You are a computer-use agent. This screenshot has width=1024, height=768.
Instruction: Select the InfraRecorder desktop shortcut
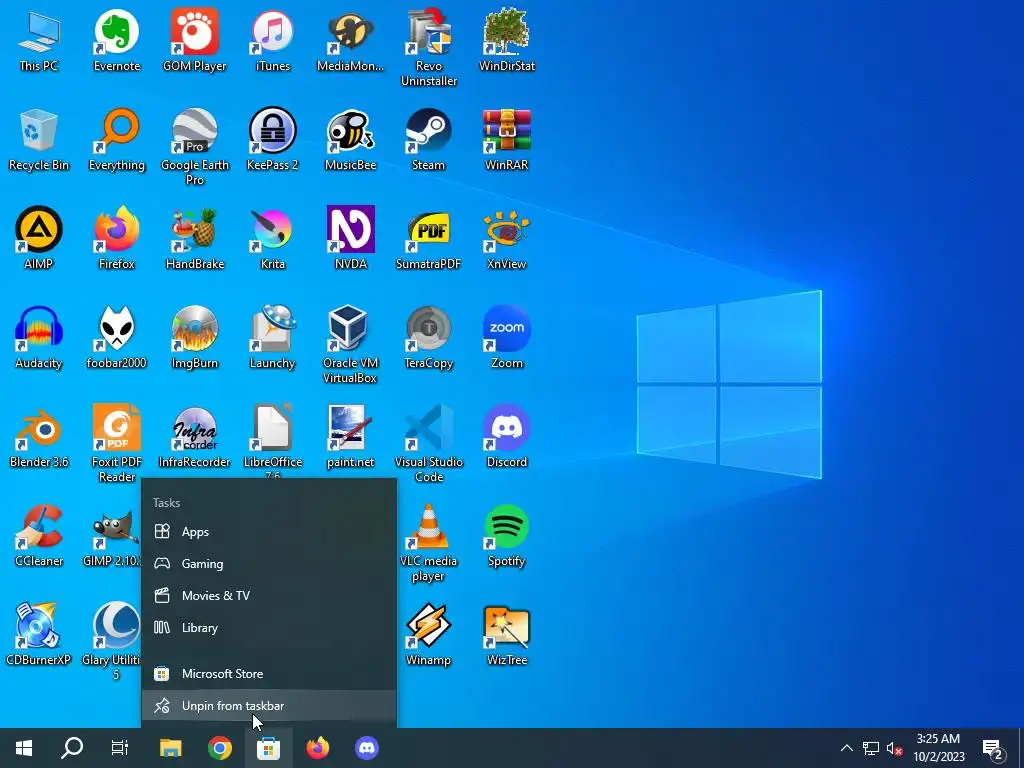pos(195,436)
